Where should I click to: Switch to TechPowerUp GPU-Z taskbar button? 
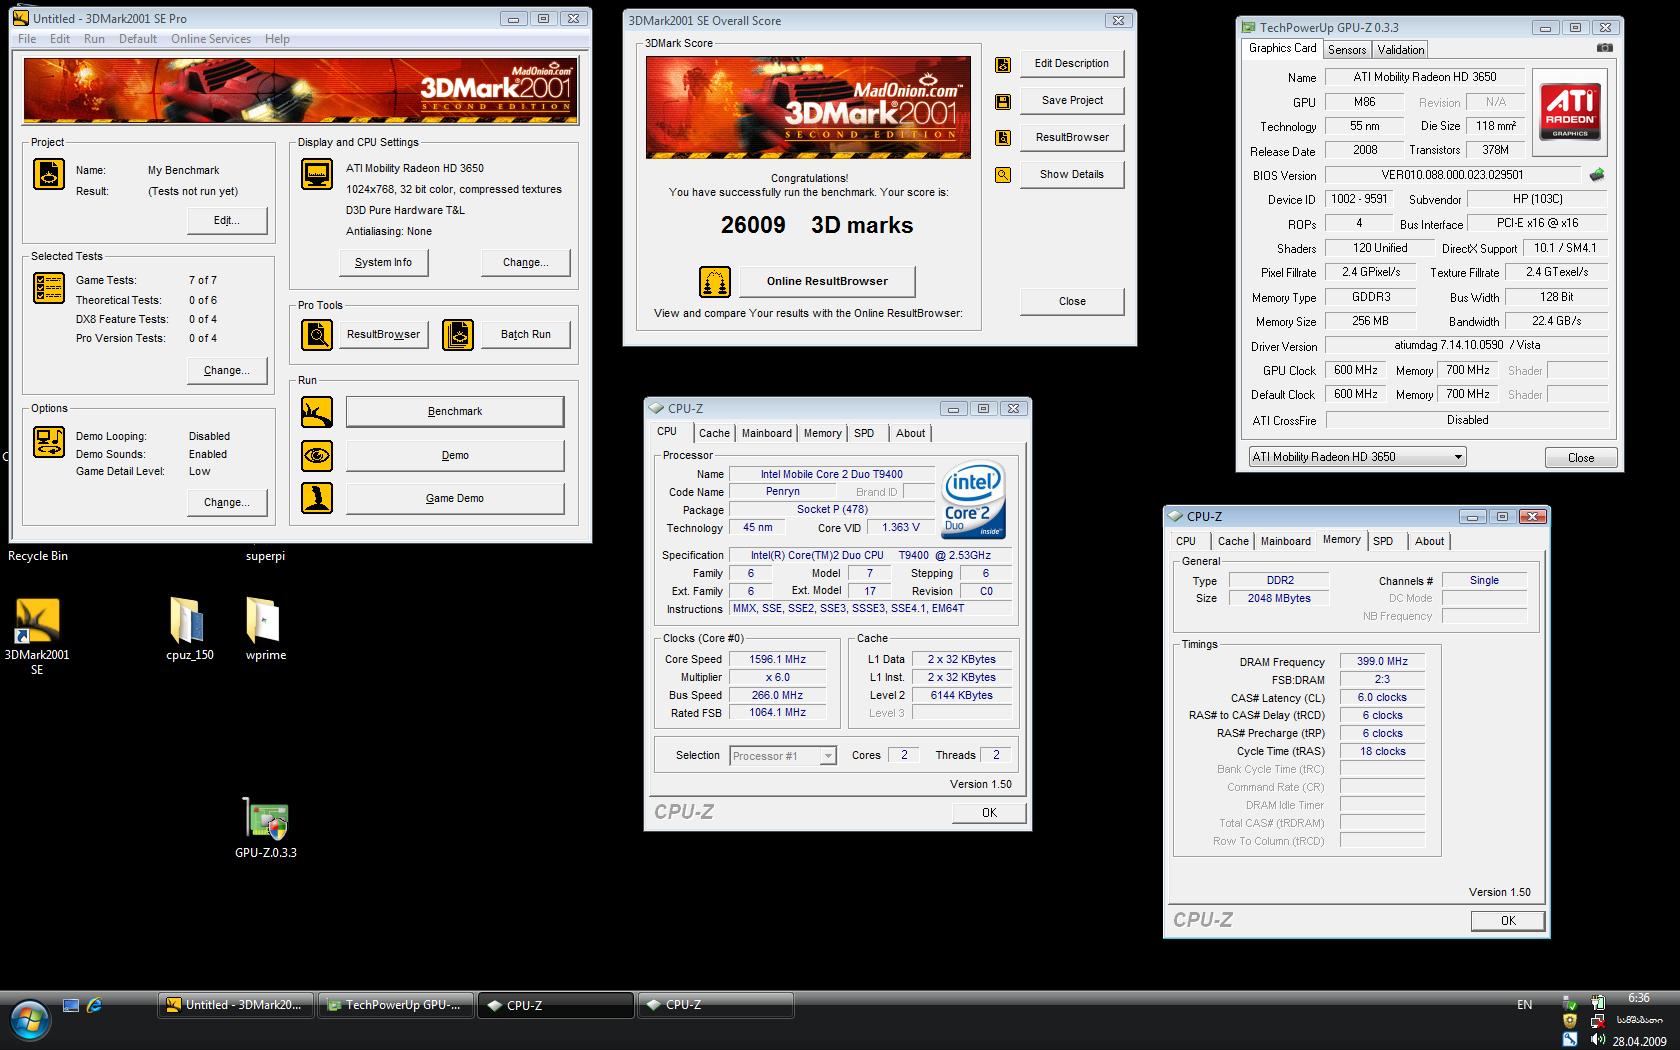(x=396, y=1005)
